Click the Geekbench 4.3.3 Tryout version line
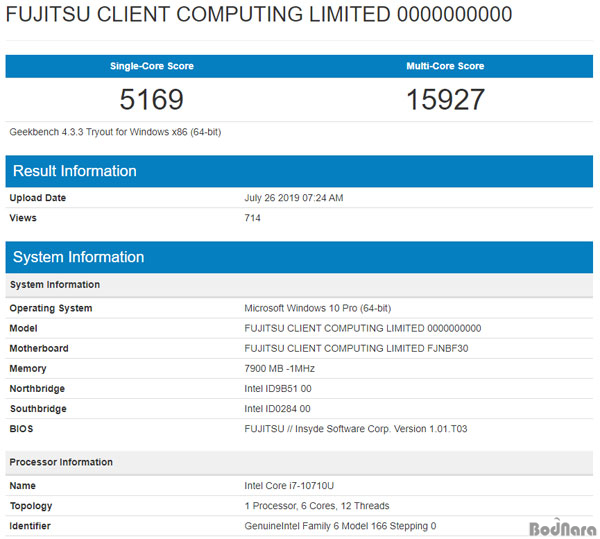The width and height of the screenshot is (600, 539). (x=115, y=132)
